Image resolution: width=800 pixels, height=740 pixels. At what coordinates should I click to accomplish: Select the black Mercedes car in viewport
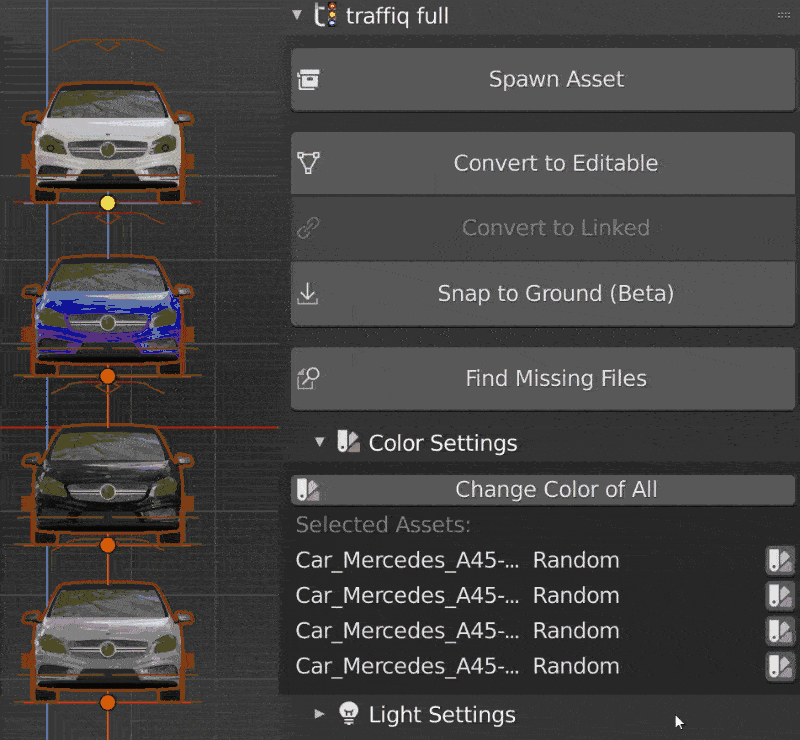tap(108, 485)
